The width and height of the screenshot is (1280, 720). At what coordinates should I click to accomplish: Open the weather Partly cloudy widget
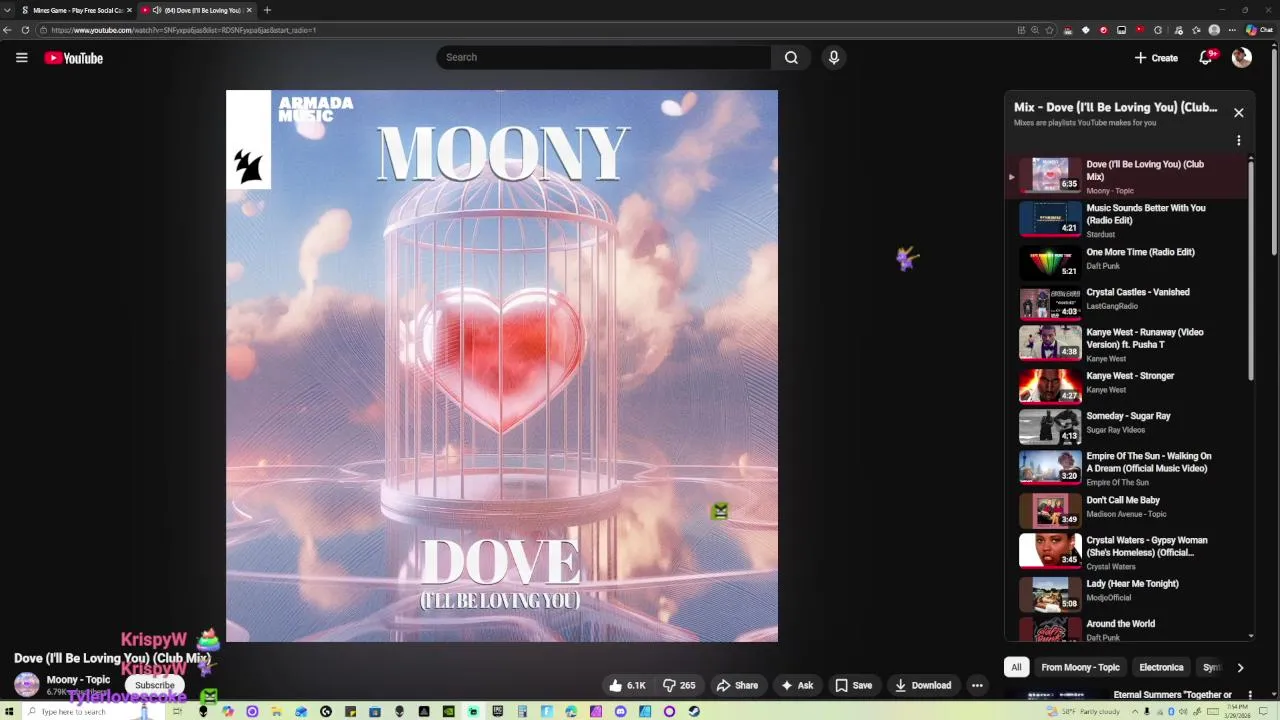pos(1083,711)
